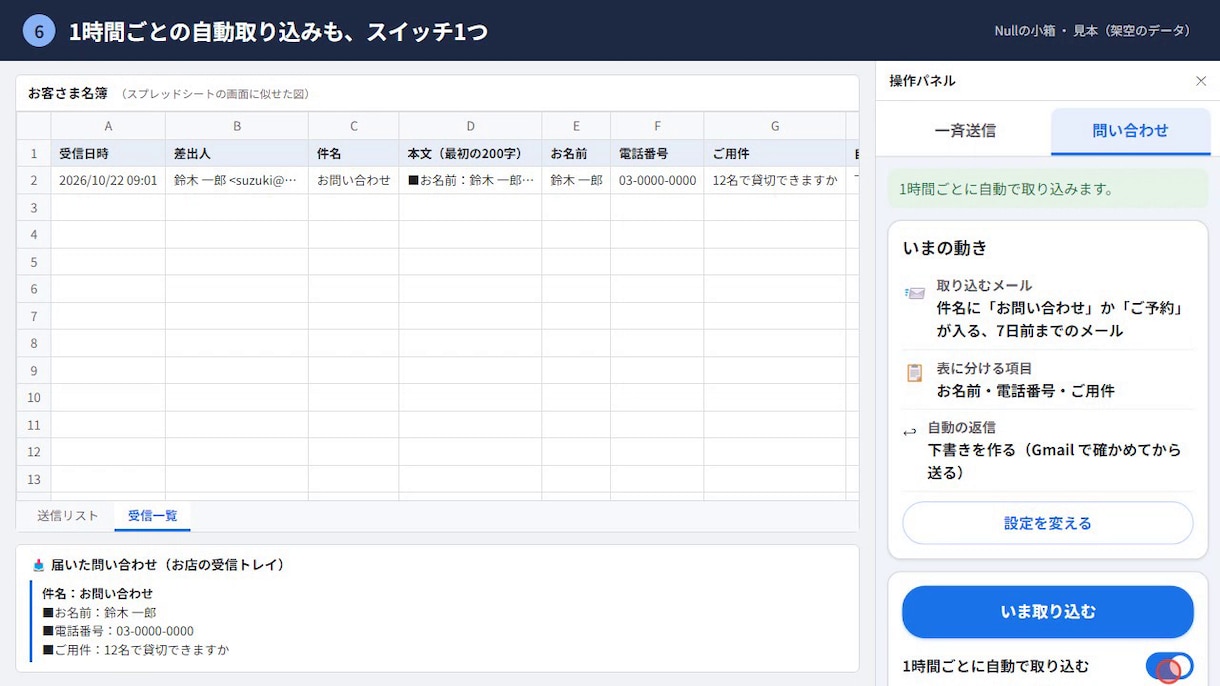
Task: Click the 件名:お問い合わせ line in the inbox
Action: pyautogui.click(x=98, y=594)
